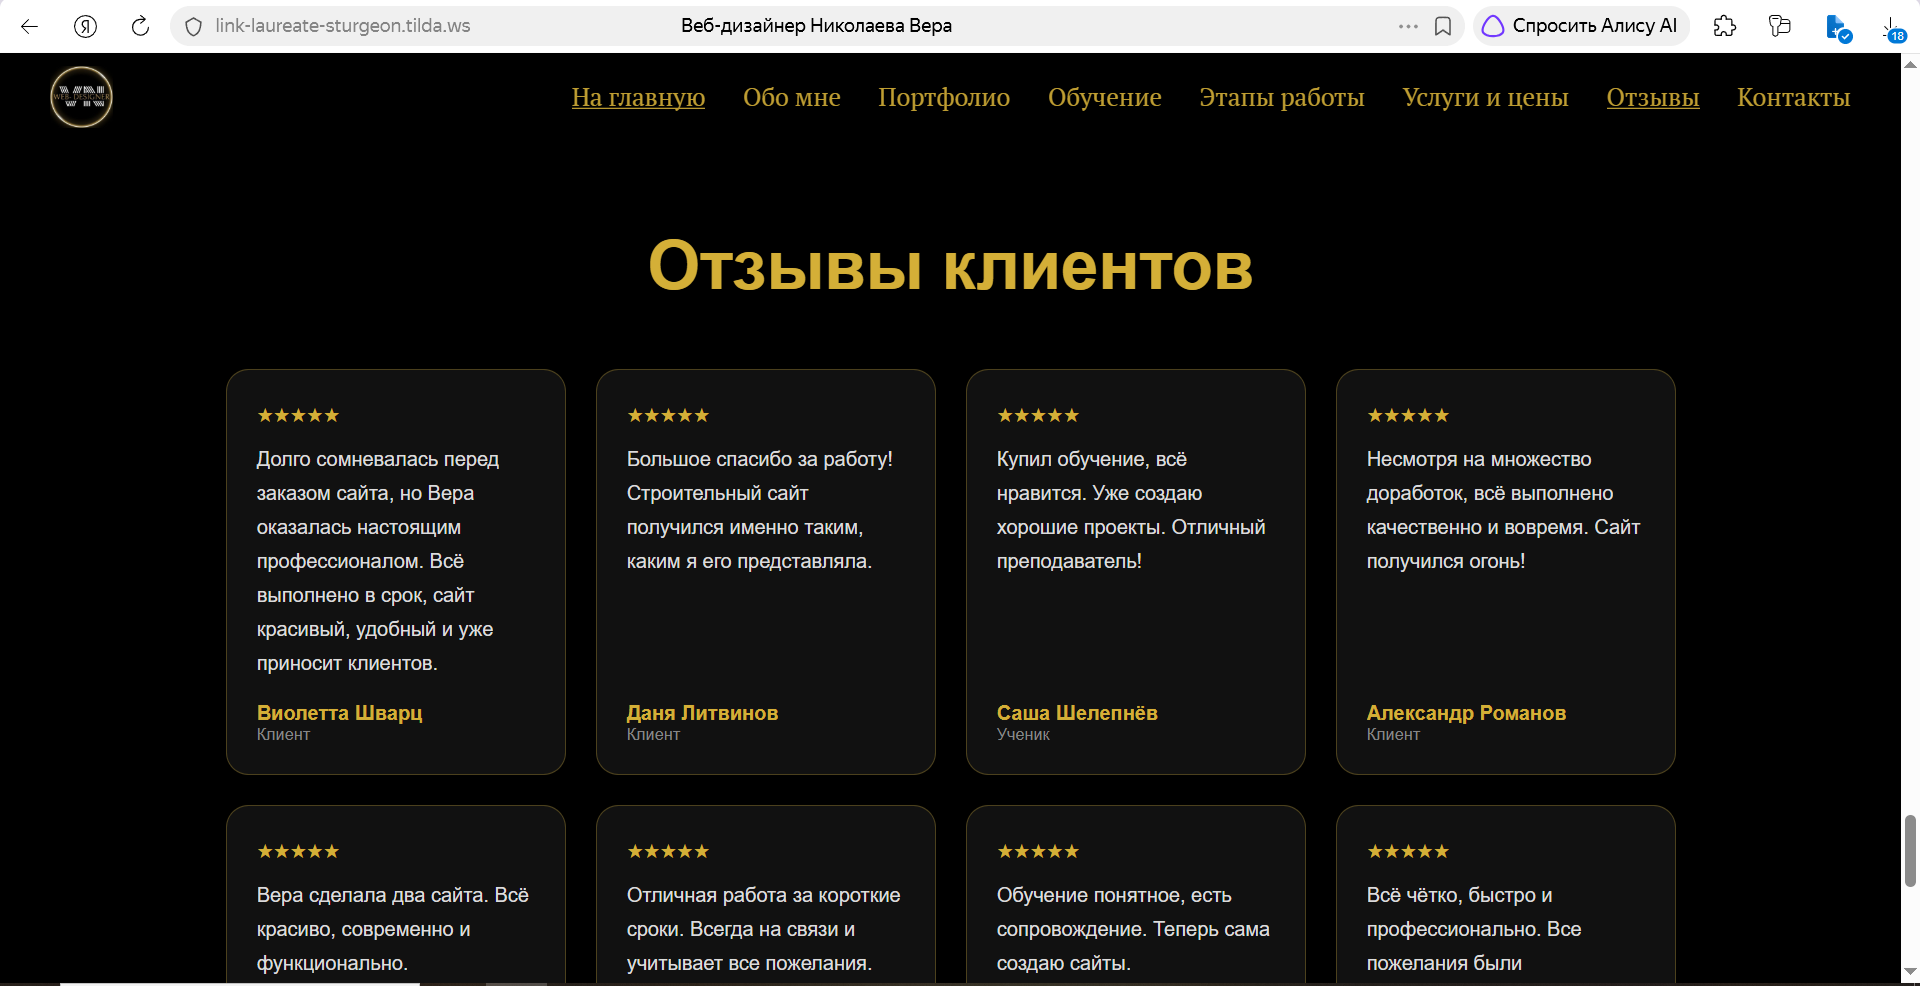The width and height of the screenshot is (1920, 986).
Task: Open the Контакты menu link
Action: click(x=1794, y=97)
